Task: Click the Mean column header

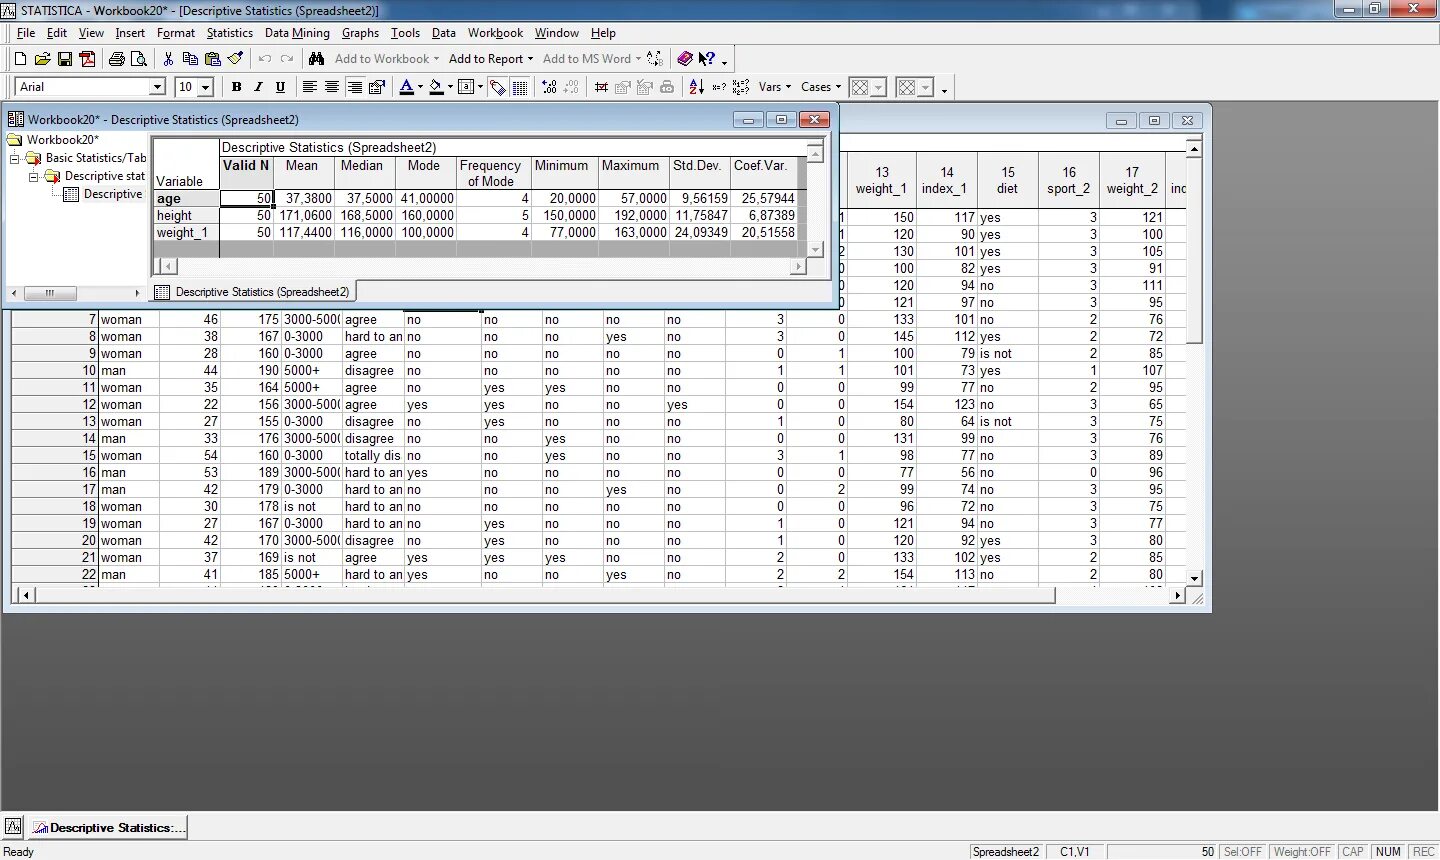Action: click(x=302, y=173)
